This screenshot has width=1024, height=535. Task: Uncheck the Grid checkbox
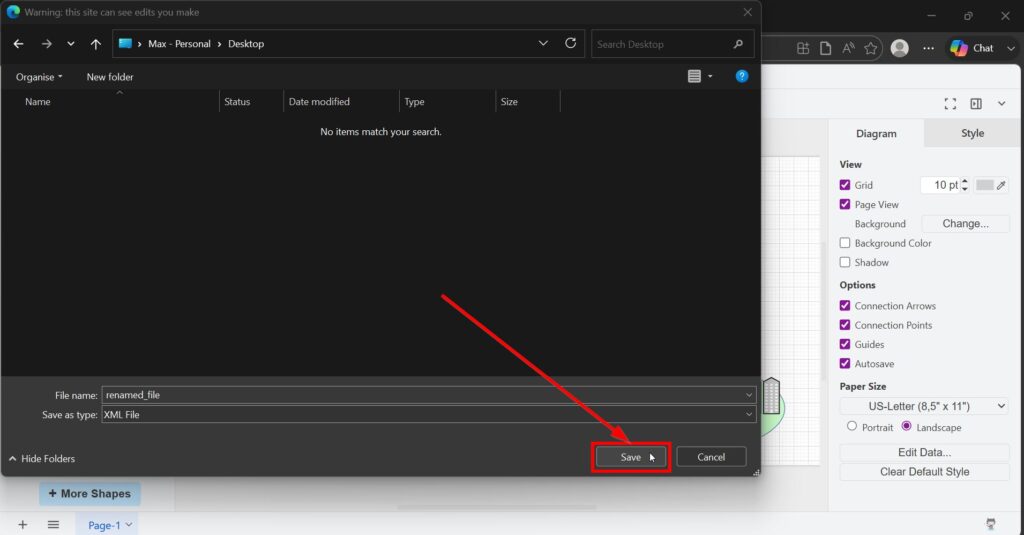[x=845, y=185]
